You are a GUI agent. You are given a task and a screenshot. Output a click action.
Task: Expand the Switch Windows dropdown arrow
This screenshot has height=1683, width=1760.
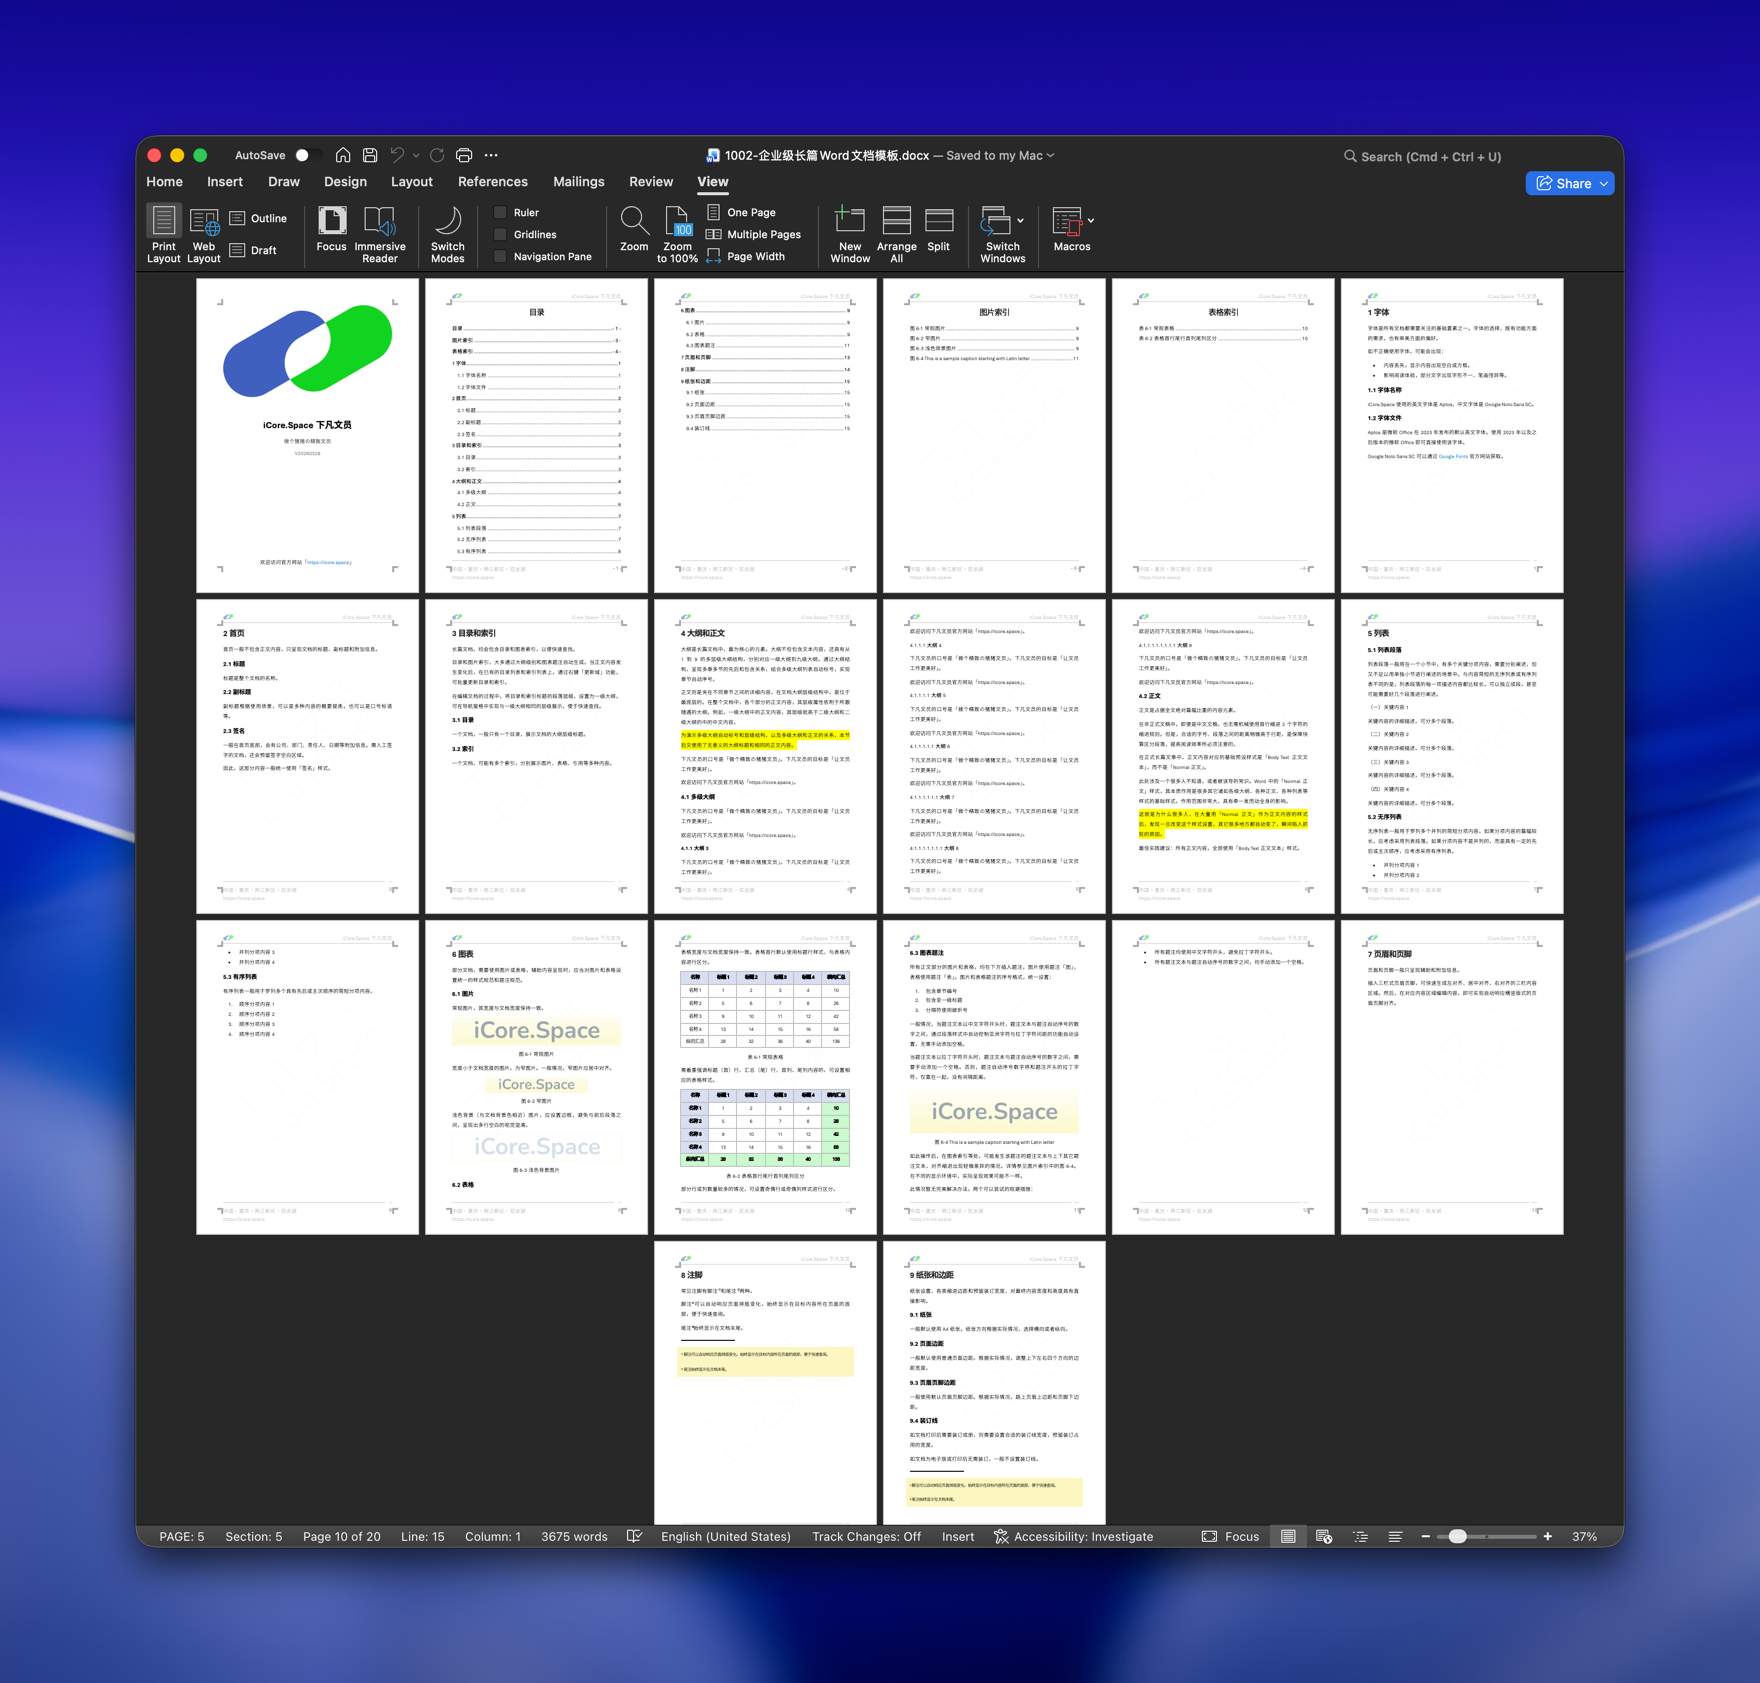pyautogui.click(x=1020, y=220)
